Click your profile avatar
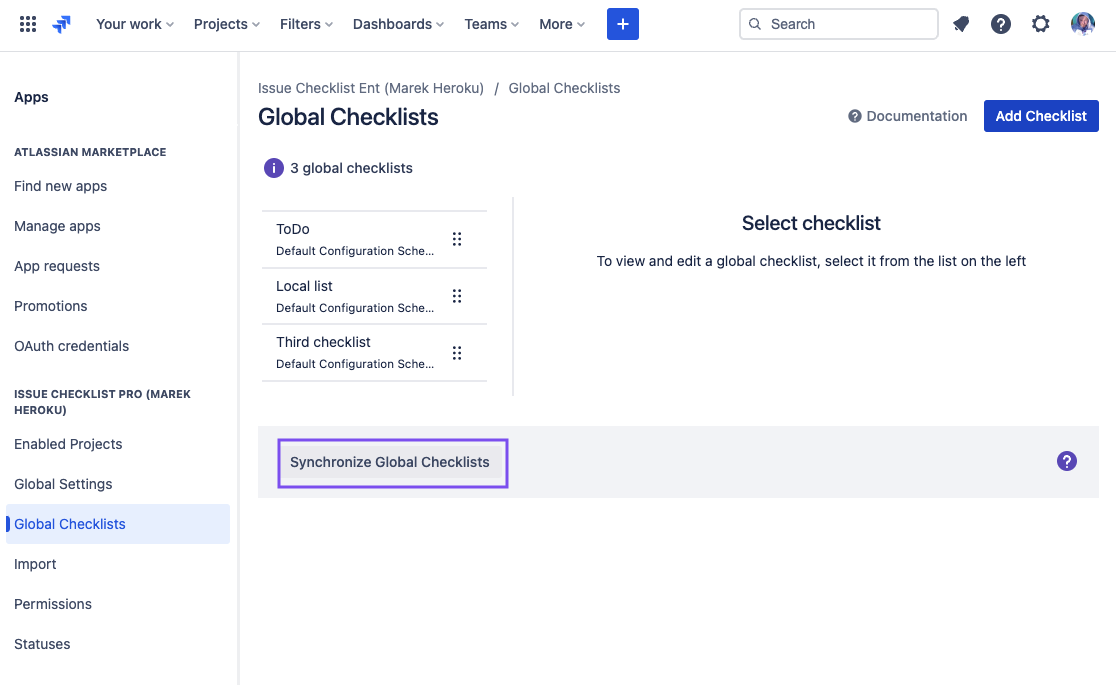Viewport: 1116px width, 685px height. click(x=1083, y=23)
